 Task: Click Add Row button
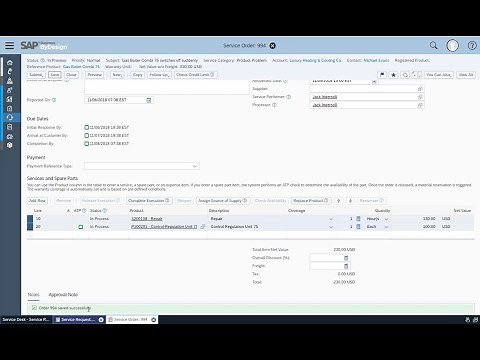pyautogui.click(x=37, y=201)
